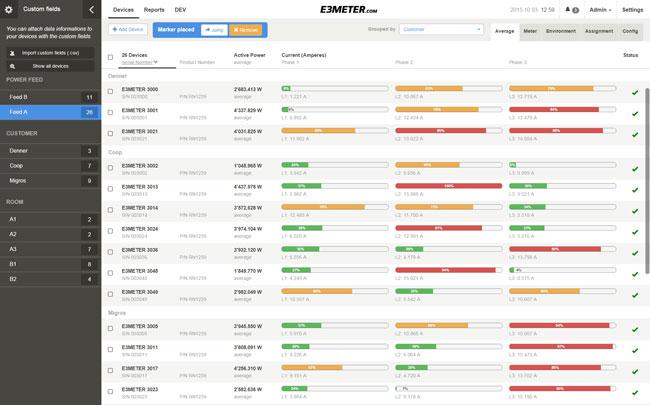Click status checkmark for E3METER 3048
The width and height of the screenshot is (650, 405).
point(635,274)
